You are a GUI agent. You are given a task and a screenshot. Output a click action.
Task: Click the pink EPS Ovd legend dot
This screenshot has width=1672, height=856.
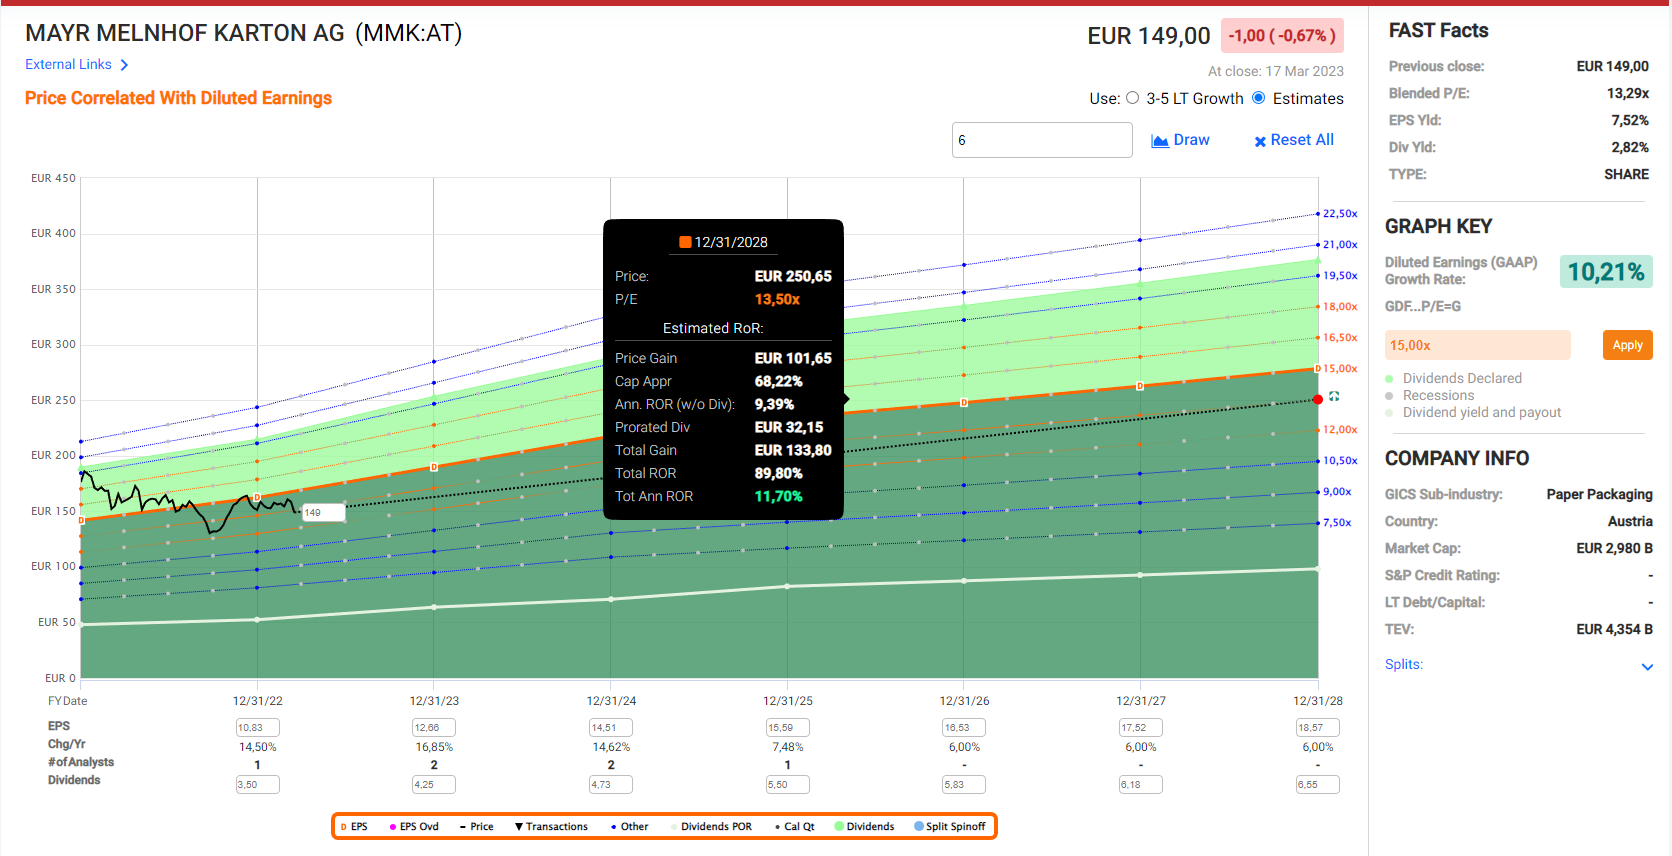click(393, 827)
